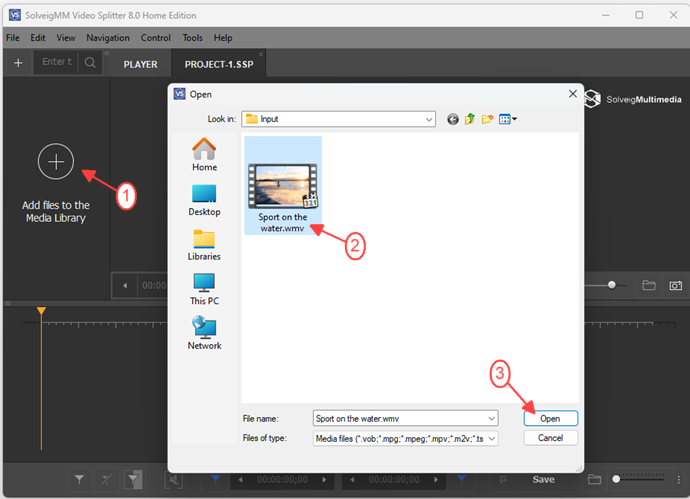The width and height of the screenshot is (690, 499).
Task: Click the remove marker crossed icon
Action: 106,479
